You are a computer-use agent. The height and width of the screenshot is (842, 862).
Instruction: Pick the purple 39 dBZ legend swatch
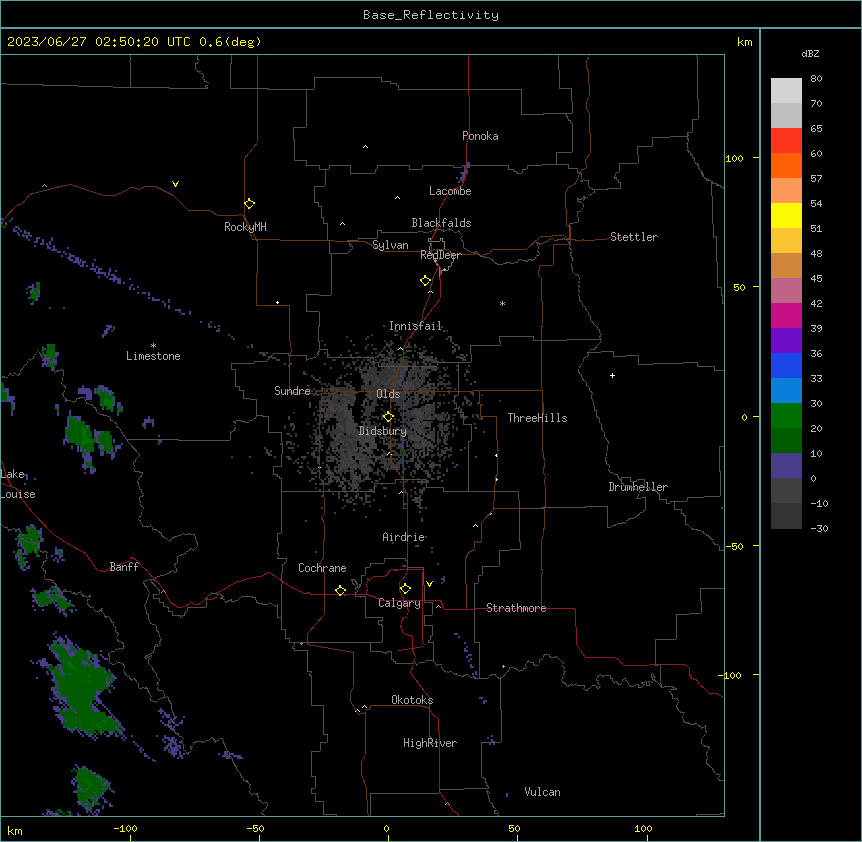[786, 340]
